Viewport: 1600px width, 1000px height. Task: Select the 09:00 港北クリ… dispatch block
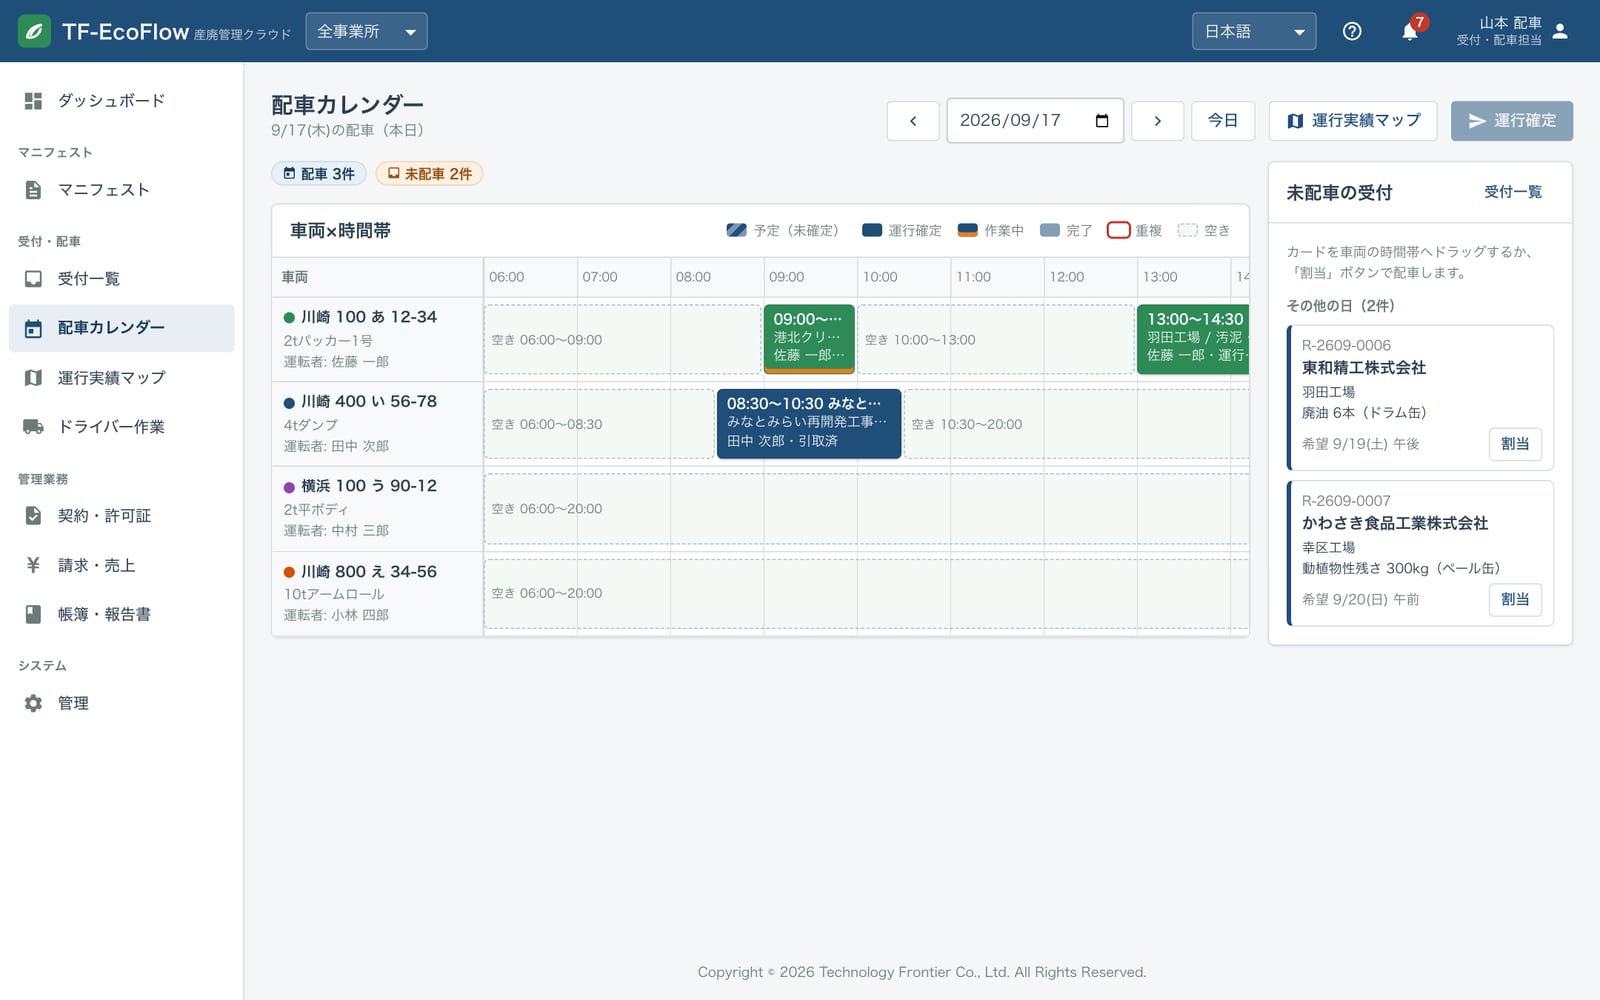[809, 340]
